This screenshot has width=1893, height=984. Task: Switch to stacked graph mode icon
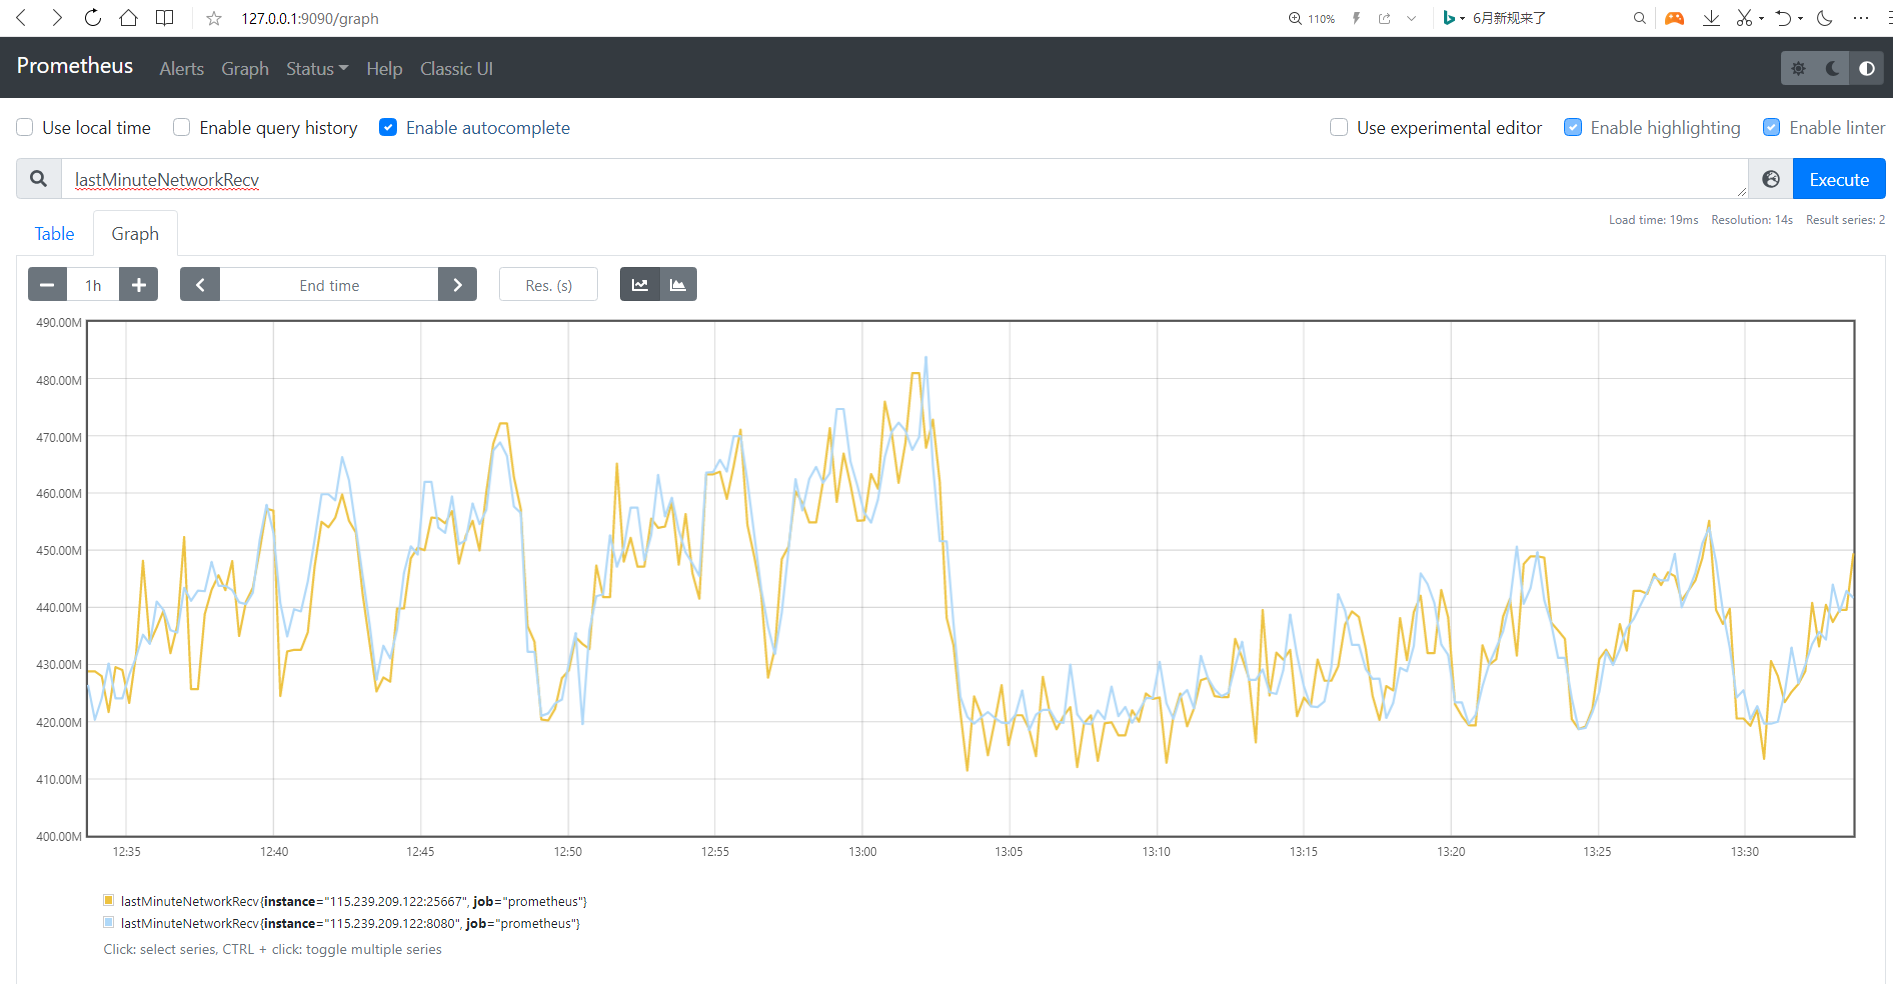point(678,285)
